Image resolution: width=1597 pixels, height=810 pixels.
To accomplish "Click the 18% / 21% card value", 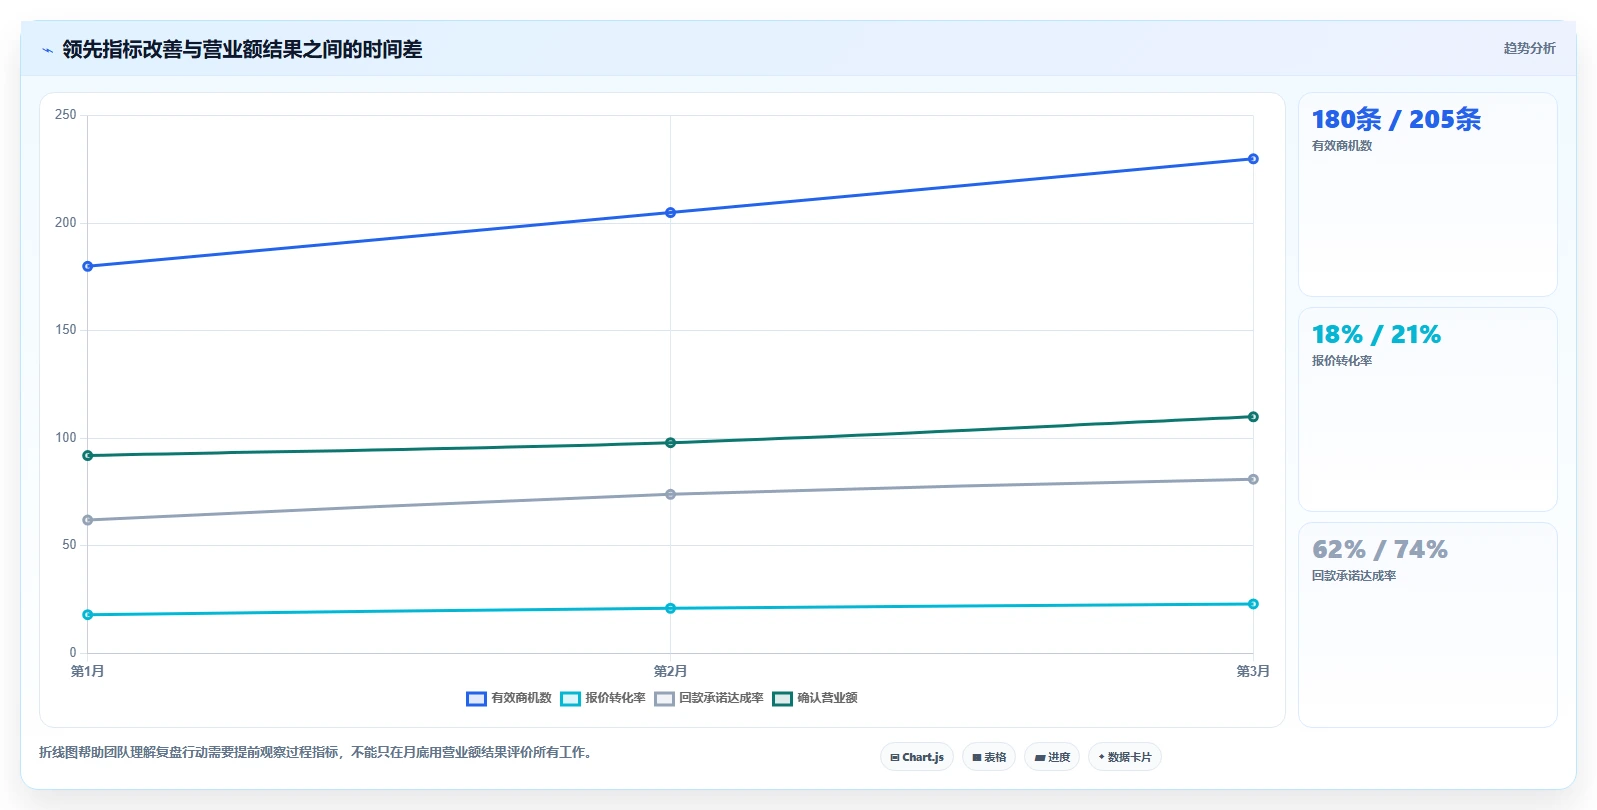I will pos(1376,335).
